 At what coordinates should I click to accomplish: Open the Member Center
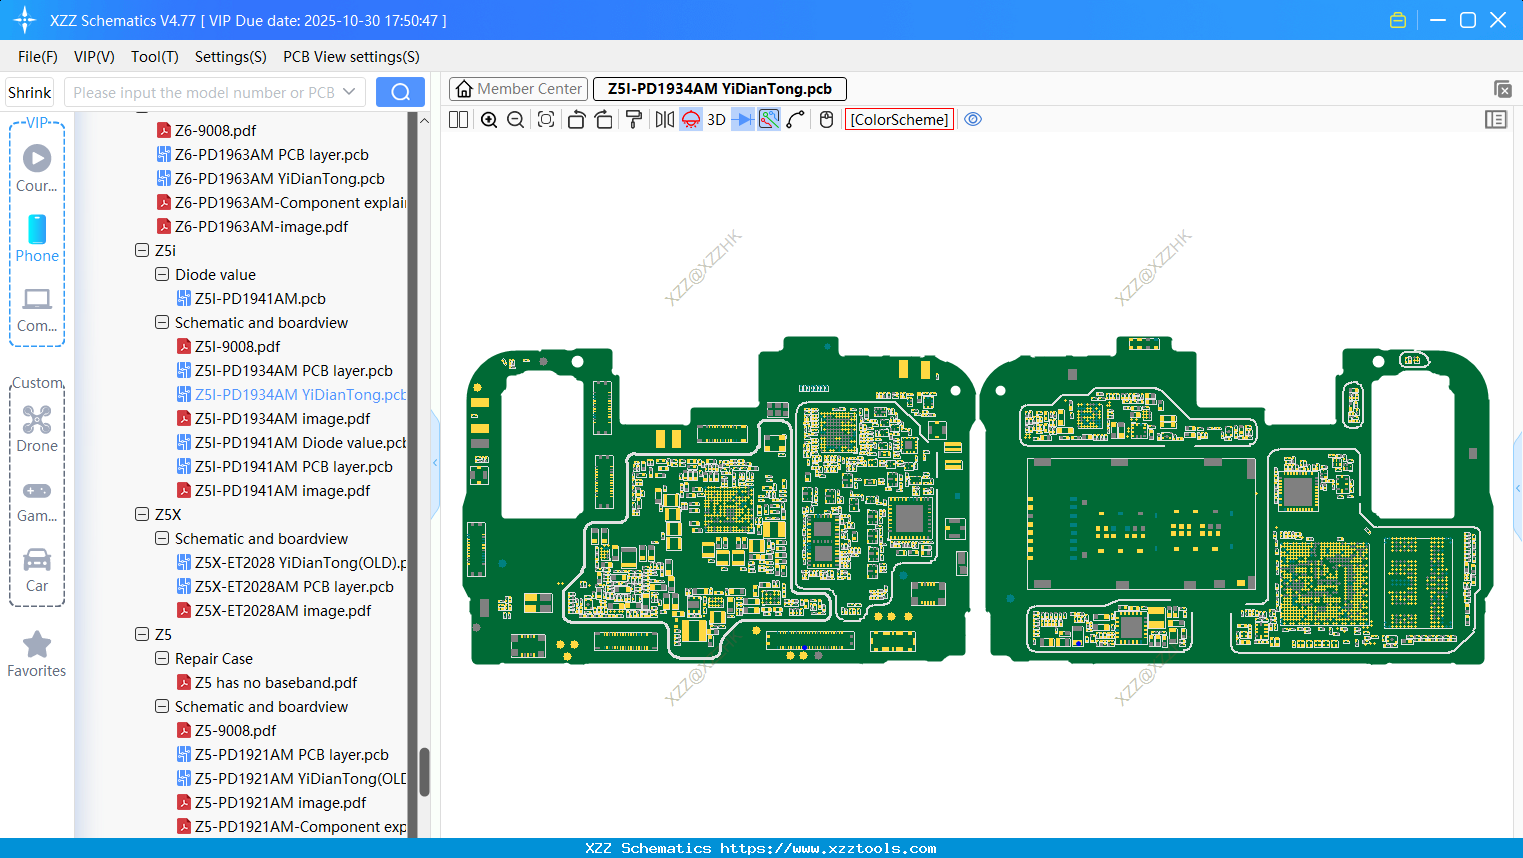click(518, 89)
